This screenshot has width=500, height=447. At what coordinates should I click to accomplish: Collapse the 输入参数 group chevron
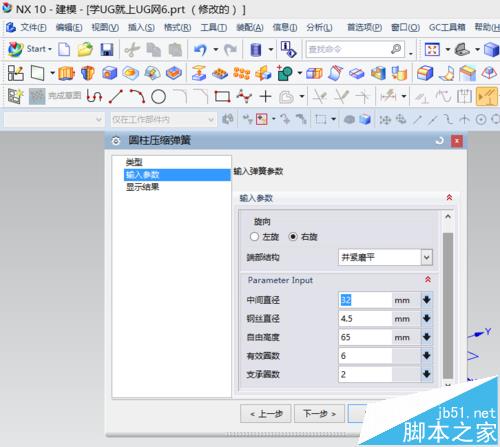tap(449, 198)
